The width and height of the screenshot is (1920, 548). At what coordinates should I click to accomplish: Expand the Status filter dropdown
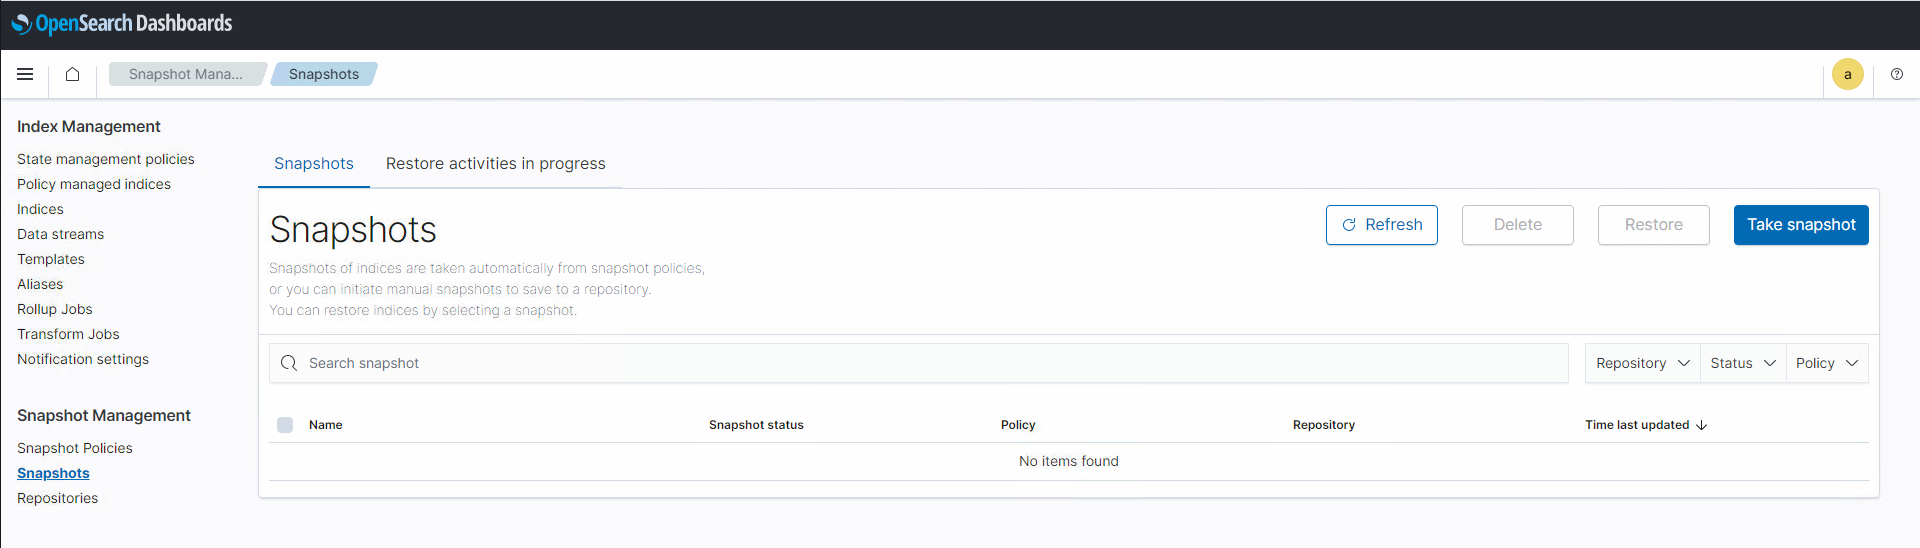[1743, 363]
